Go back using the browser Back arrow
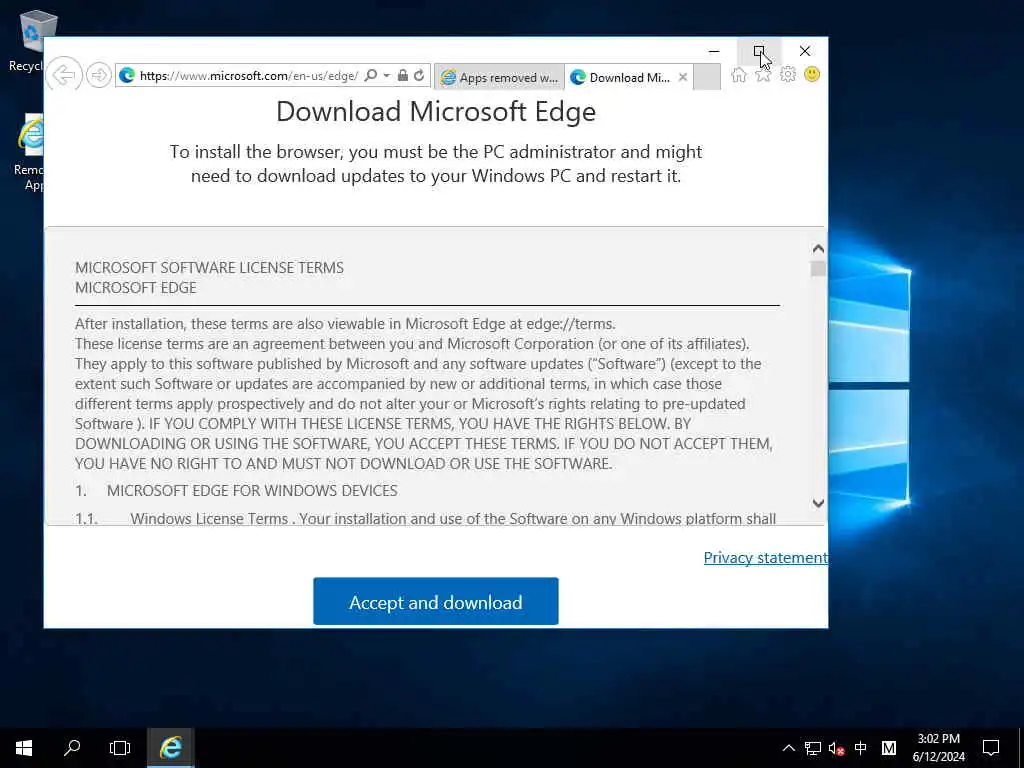The width and height of the screenshot is (1024, 768). click(x=64, y=75)
